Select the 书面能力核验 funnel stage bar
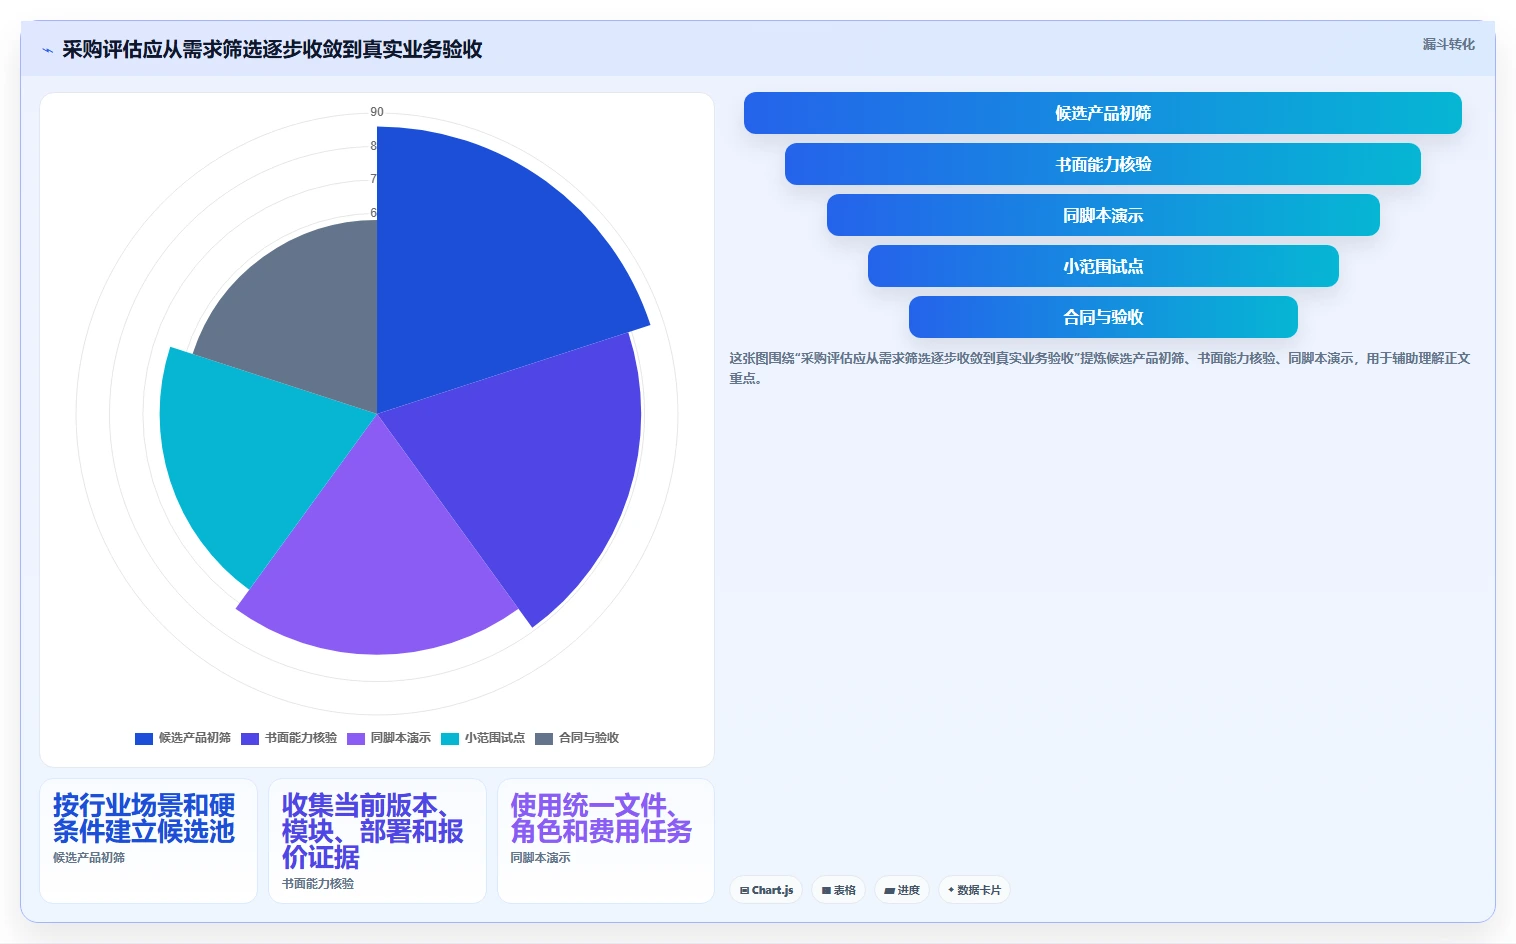 click(x=1102, y=164)
